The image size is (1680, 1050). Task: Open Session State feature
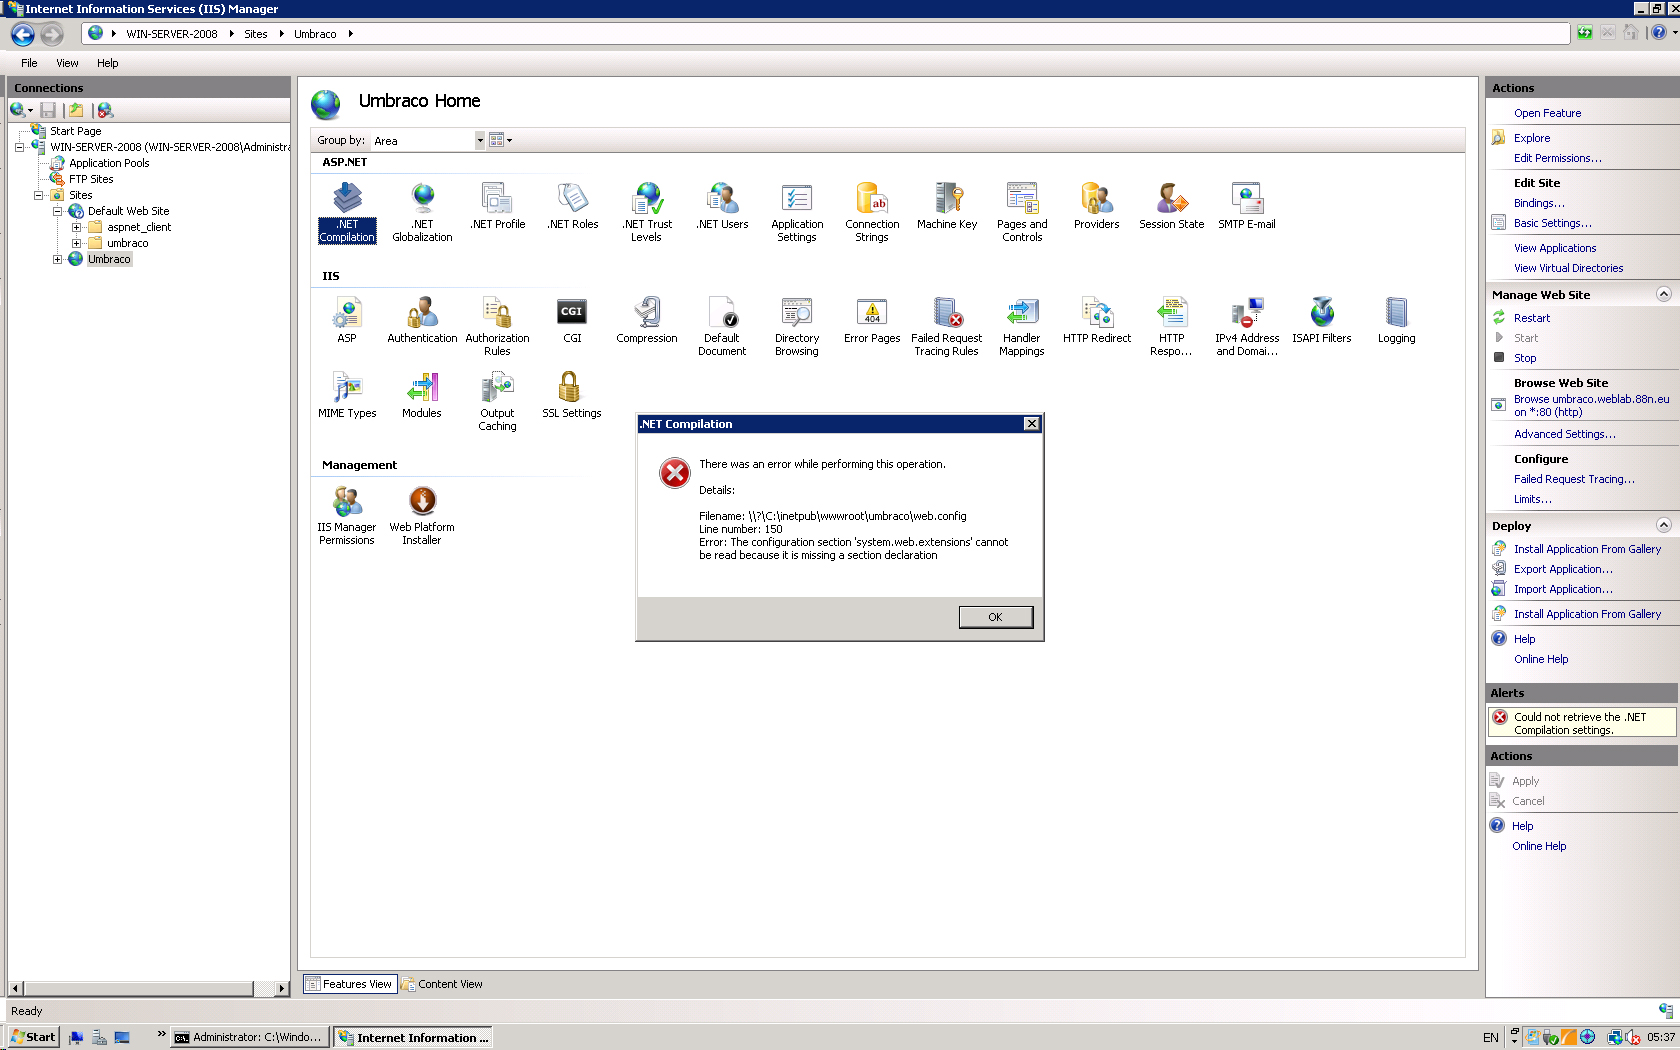1172,206
